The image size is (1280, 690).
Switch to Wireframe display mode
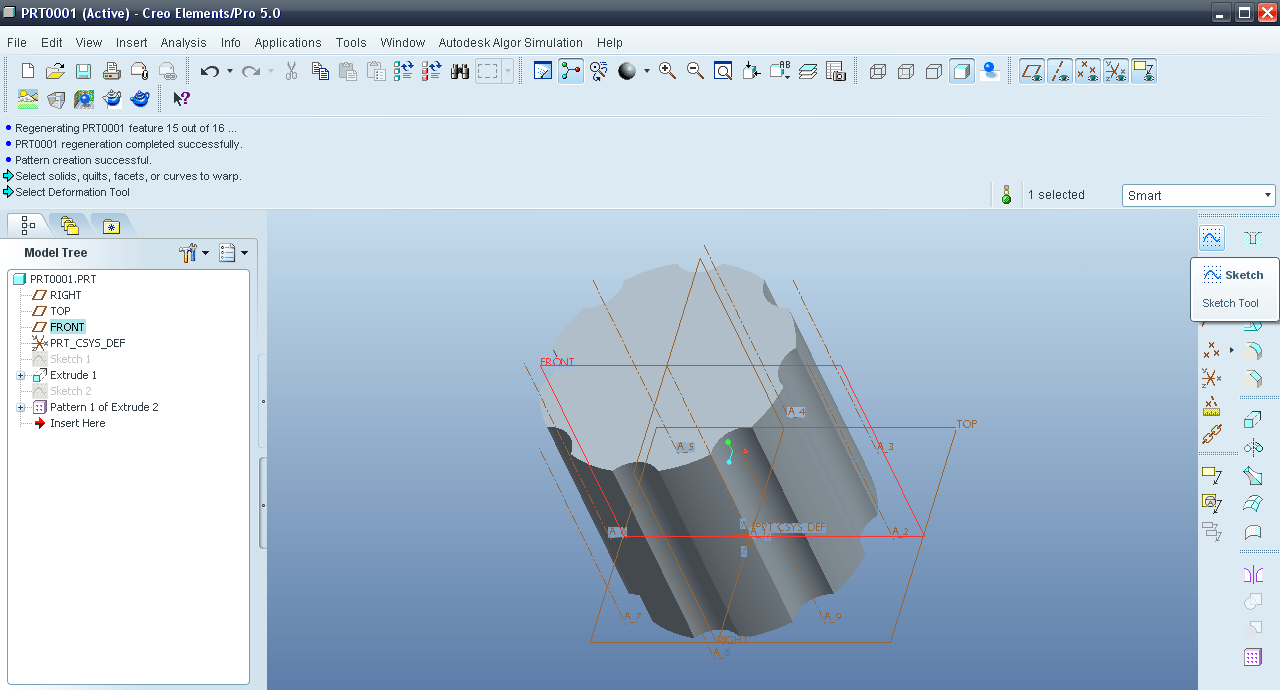coord(878,71)
